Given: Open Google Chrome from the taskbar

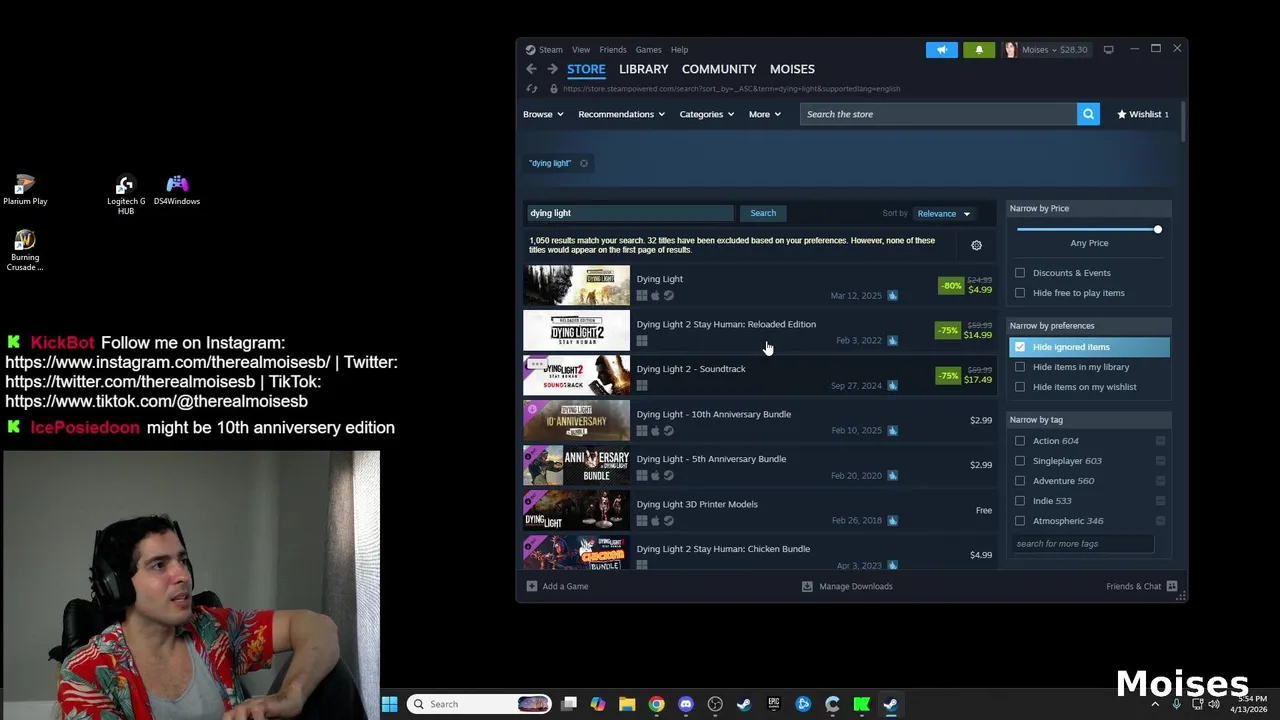Looking at the screenshot, I should pos(656,704).
